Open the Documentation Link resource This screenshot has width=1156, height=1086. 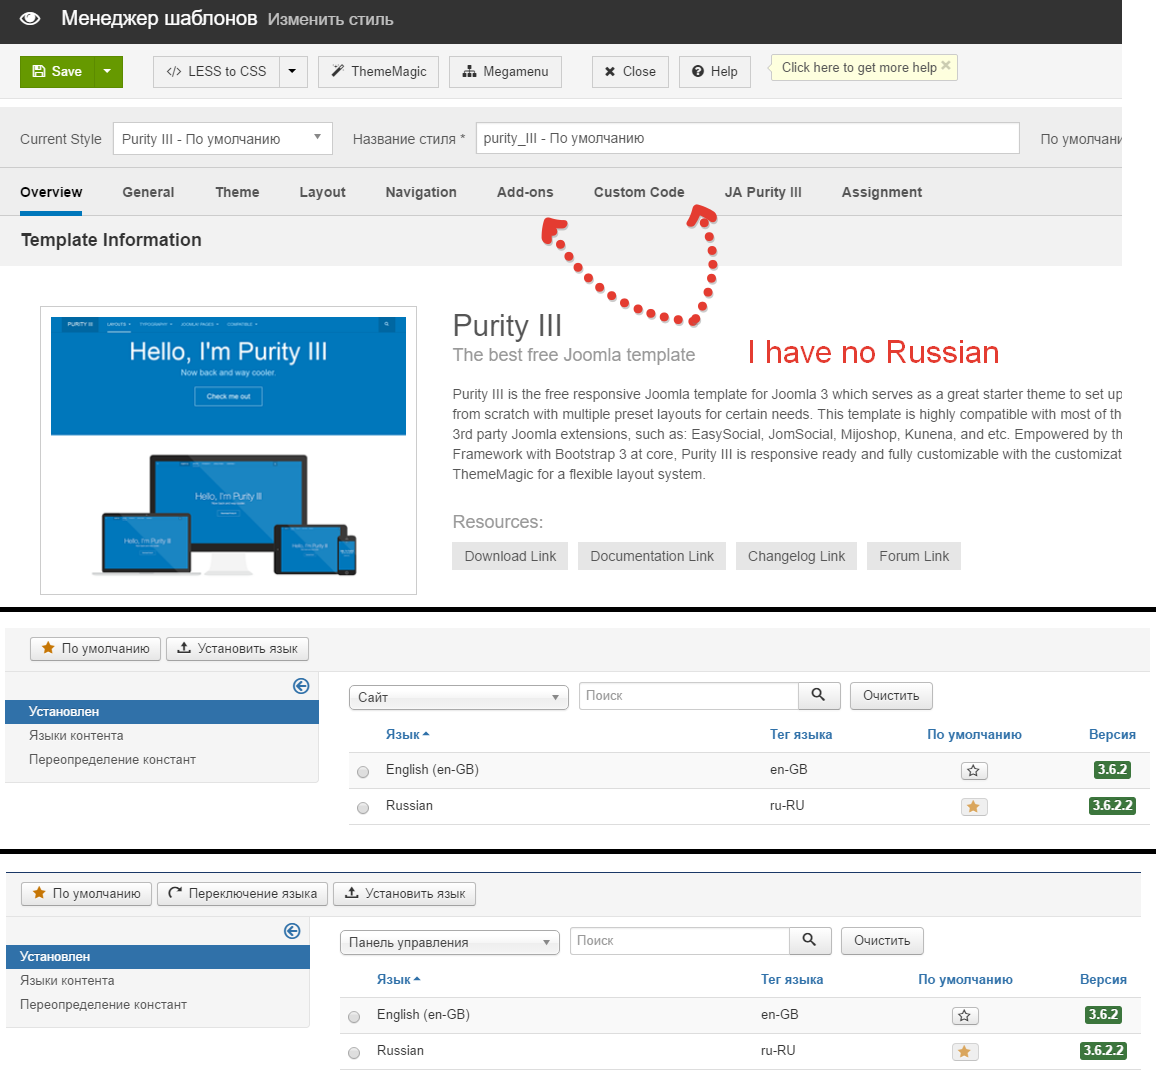[652, 557]
